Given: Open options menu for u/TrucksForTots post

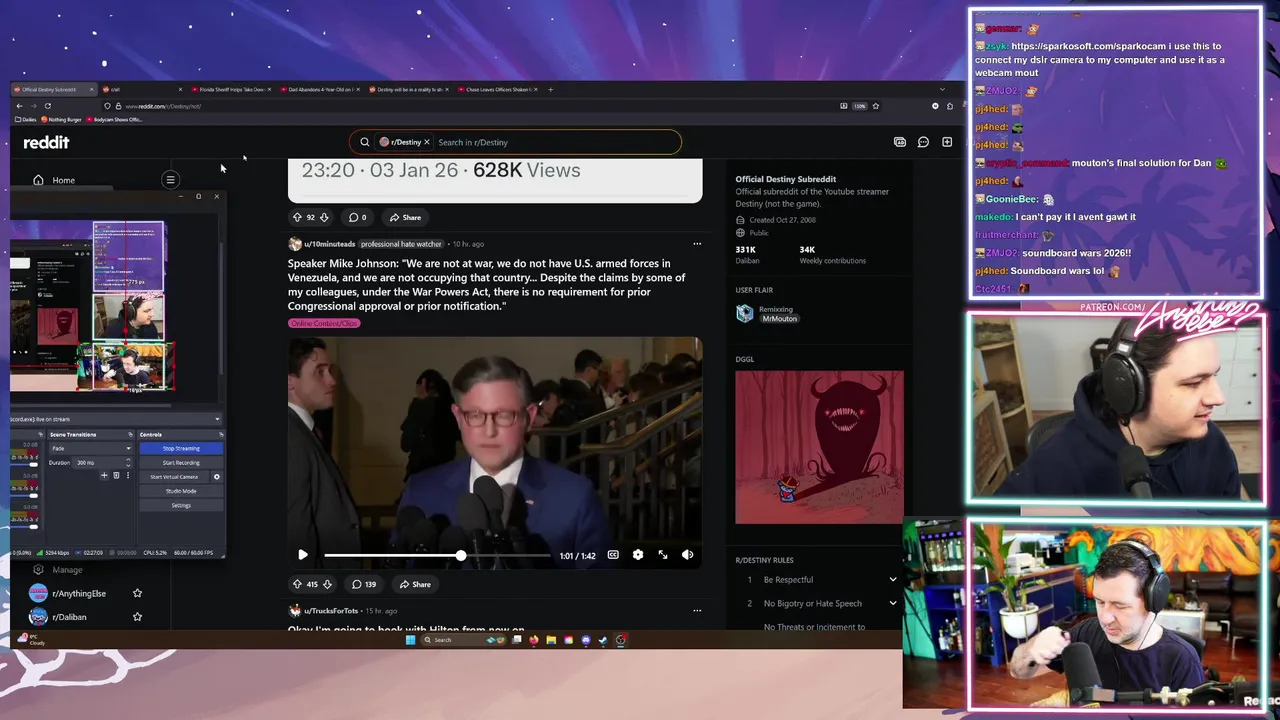Looking at the screenshot, I should (697, 611).
